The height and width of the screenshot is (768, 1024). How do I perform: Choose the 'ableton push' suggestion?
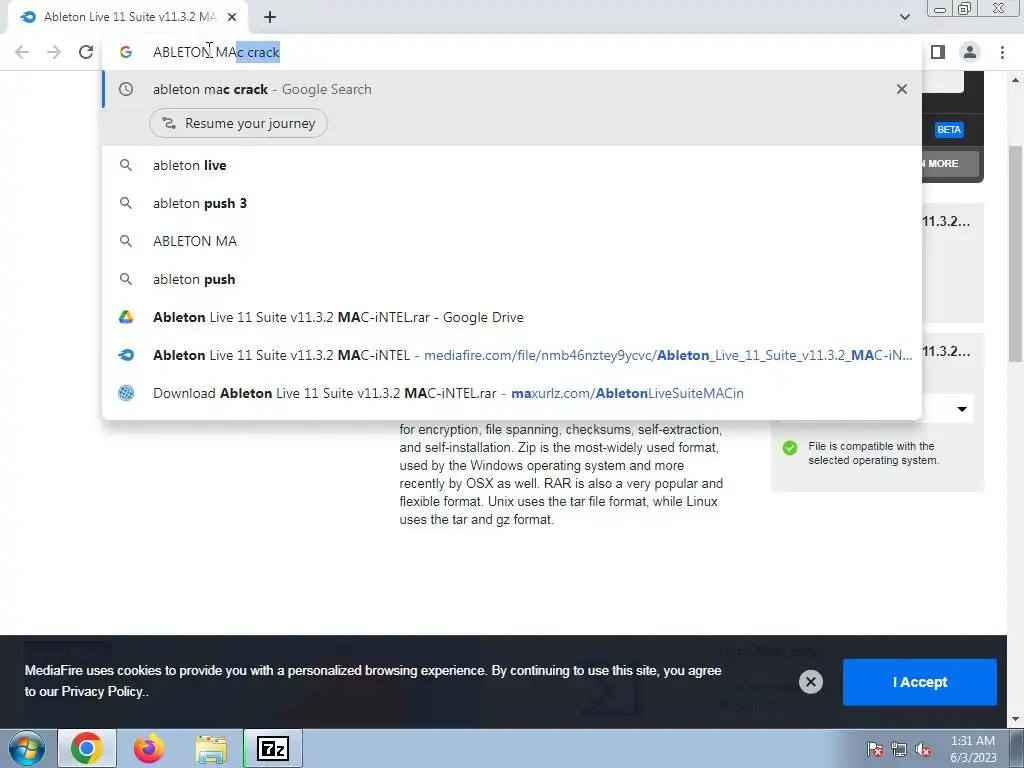tap(512, 279)
